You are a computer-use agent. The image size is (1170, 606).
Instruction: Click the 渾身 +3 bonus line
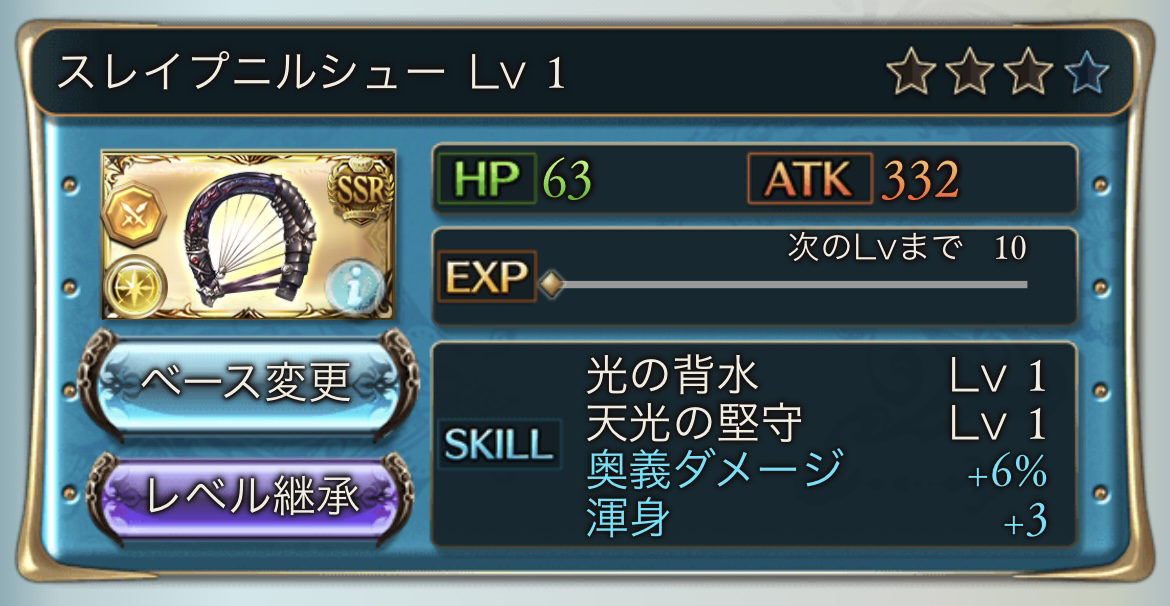(816, 519)
